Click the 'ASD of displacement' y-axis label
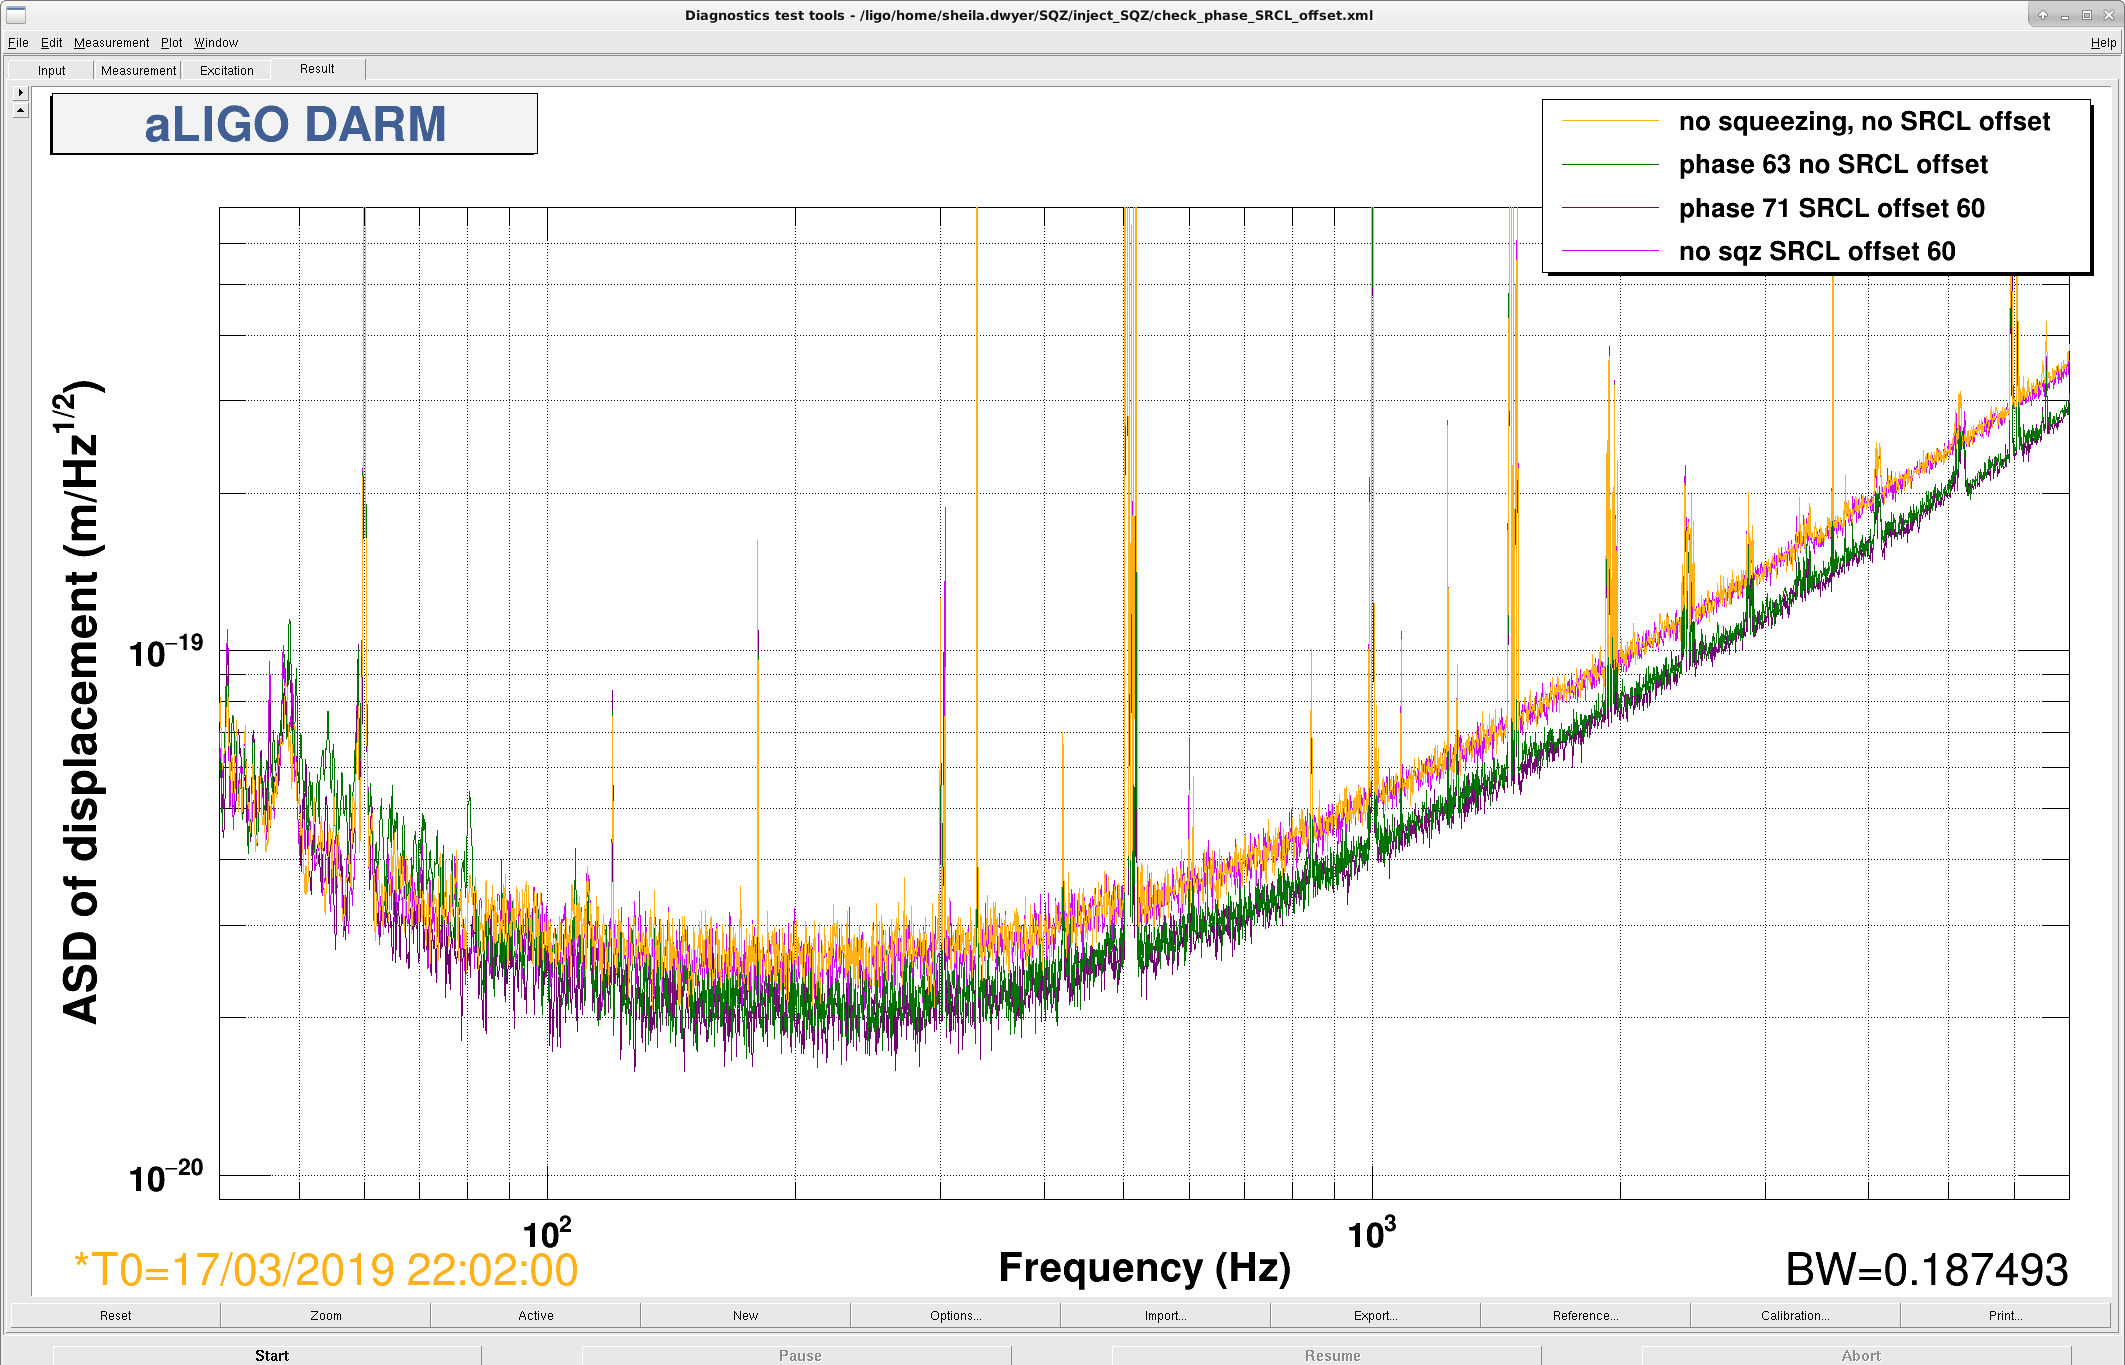Viewport: 2125px width, 1365px height. tap(80, 702)
